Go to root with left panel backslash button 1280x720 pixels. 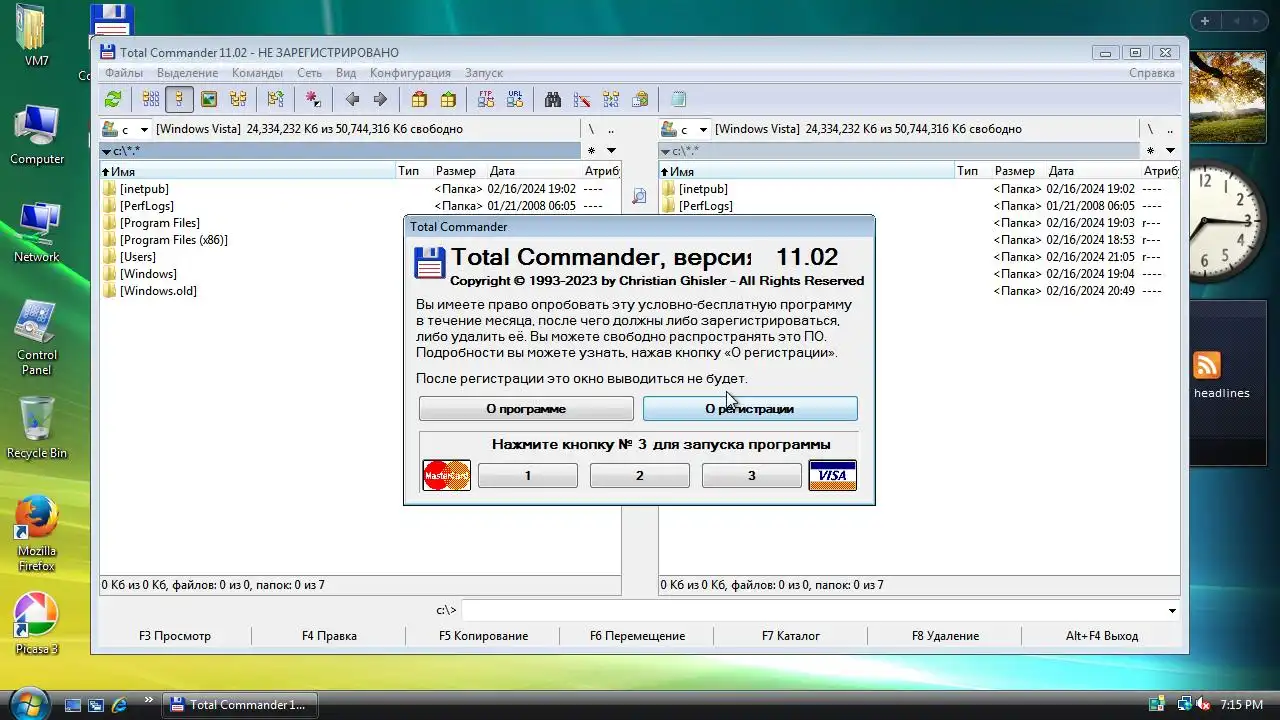point(591,129)
